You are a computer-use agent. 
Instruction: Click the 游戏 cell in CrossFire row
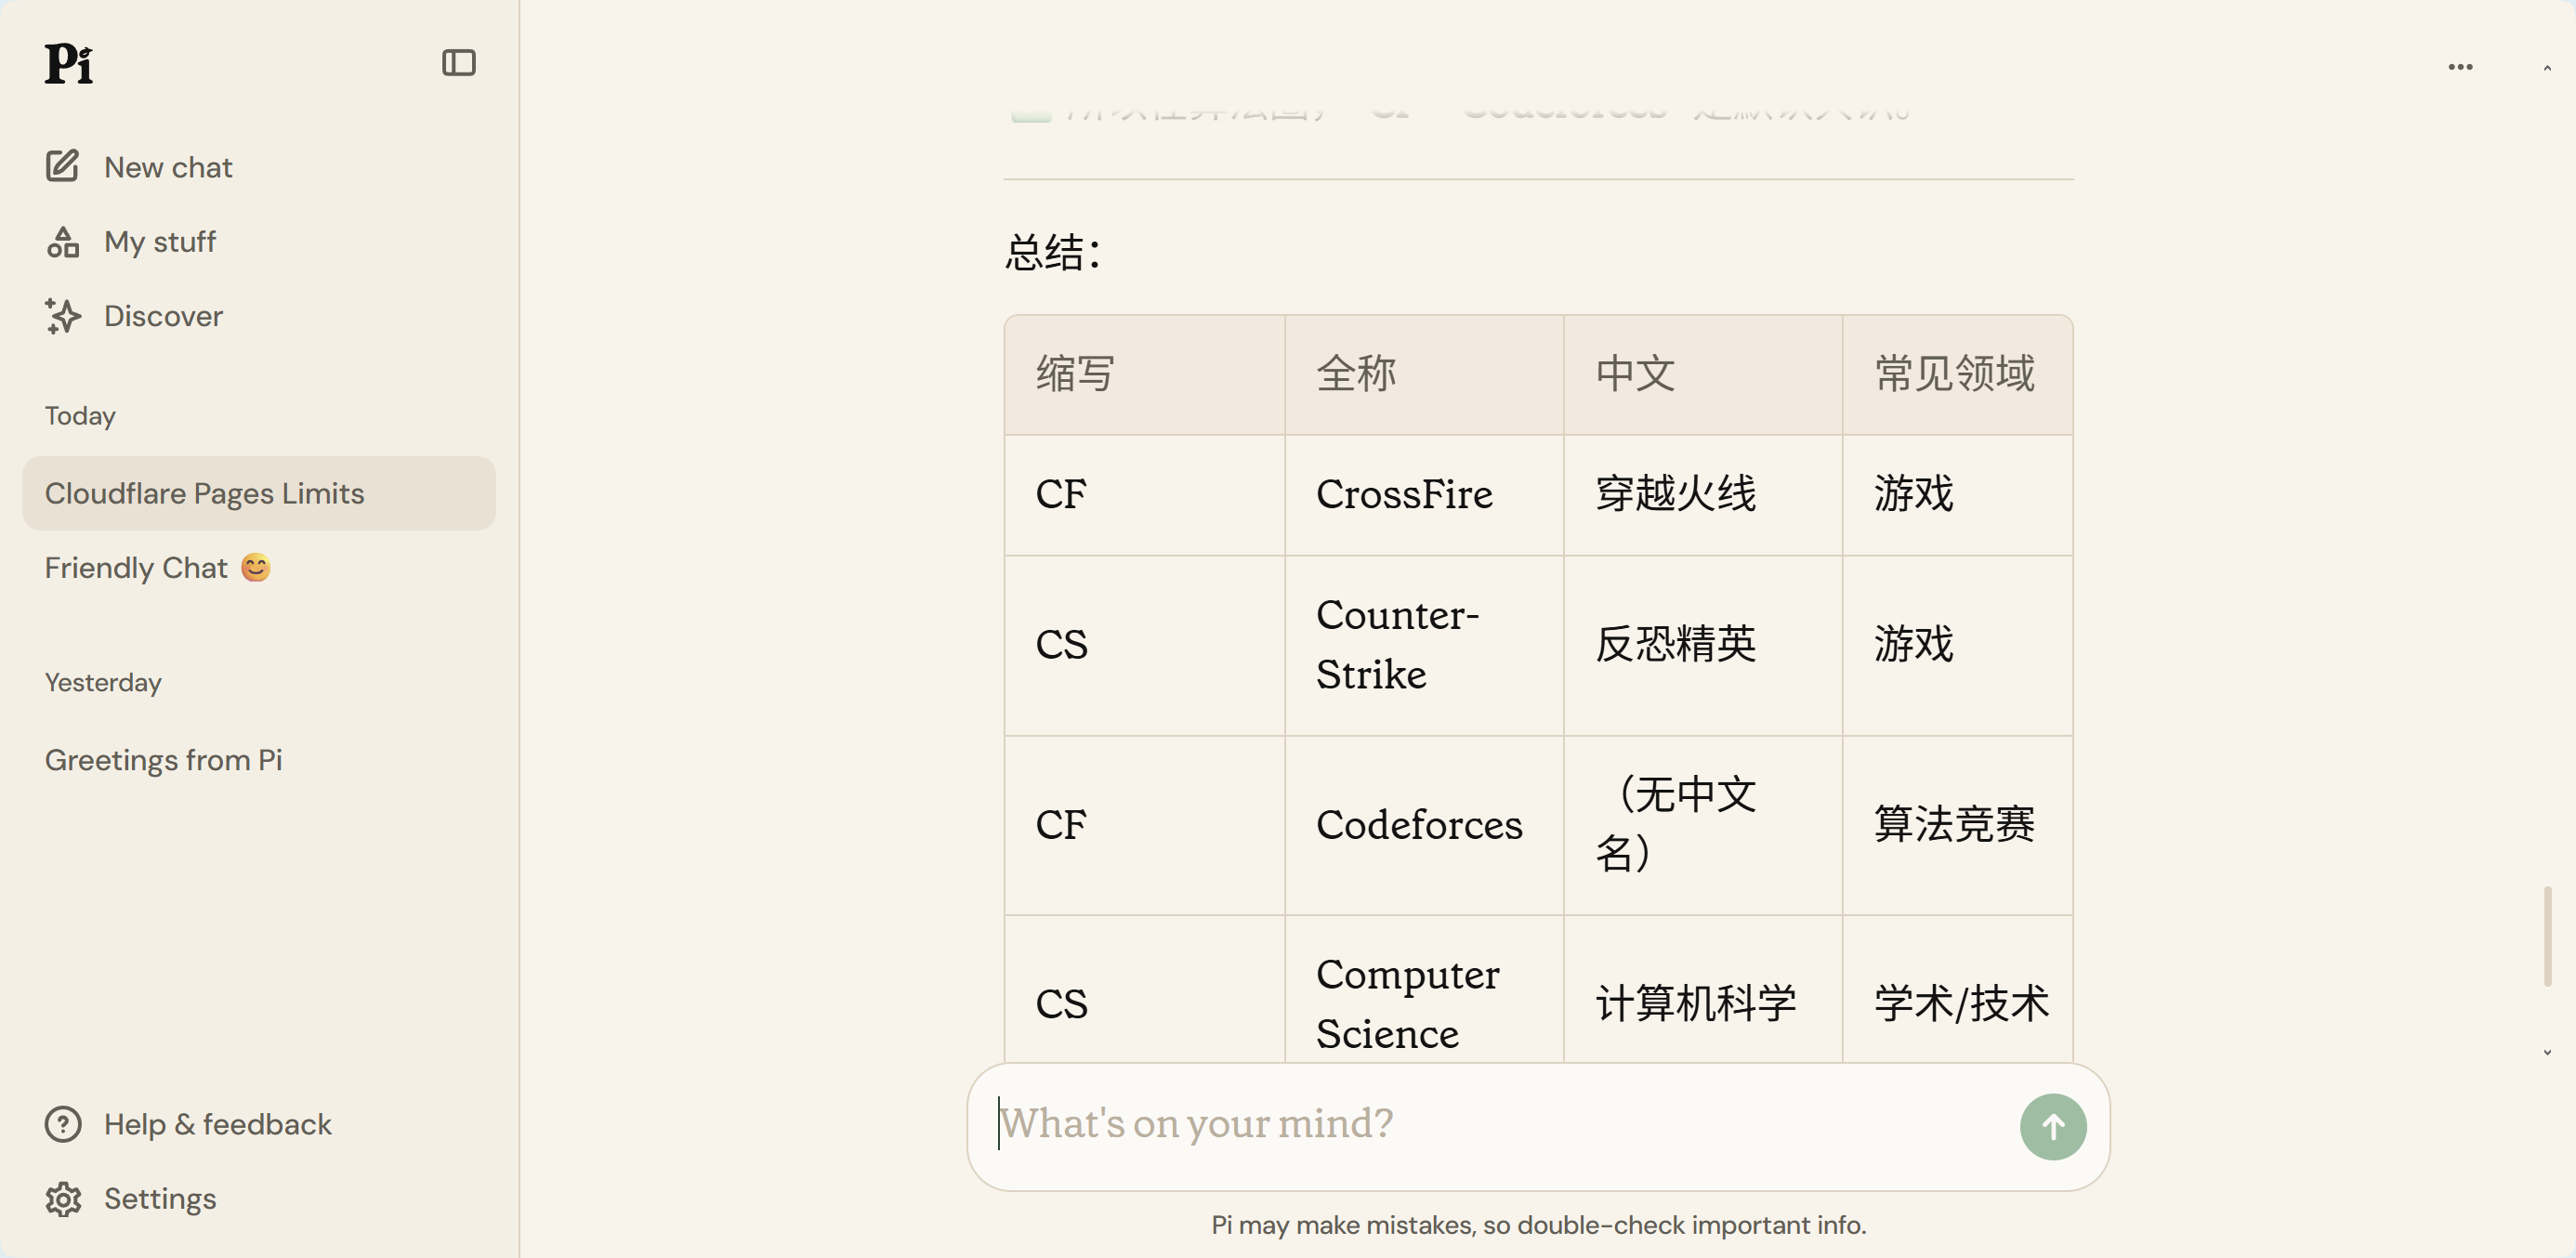(1957, 495)
